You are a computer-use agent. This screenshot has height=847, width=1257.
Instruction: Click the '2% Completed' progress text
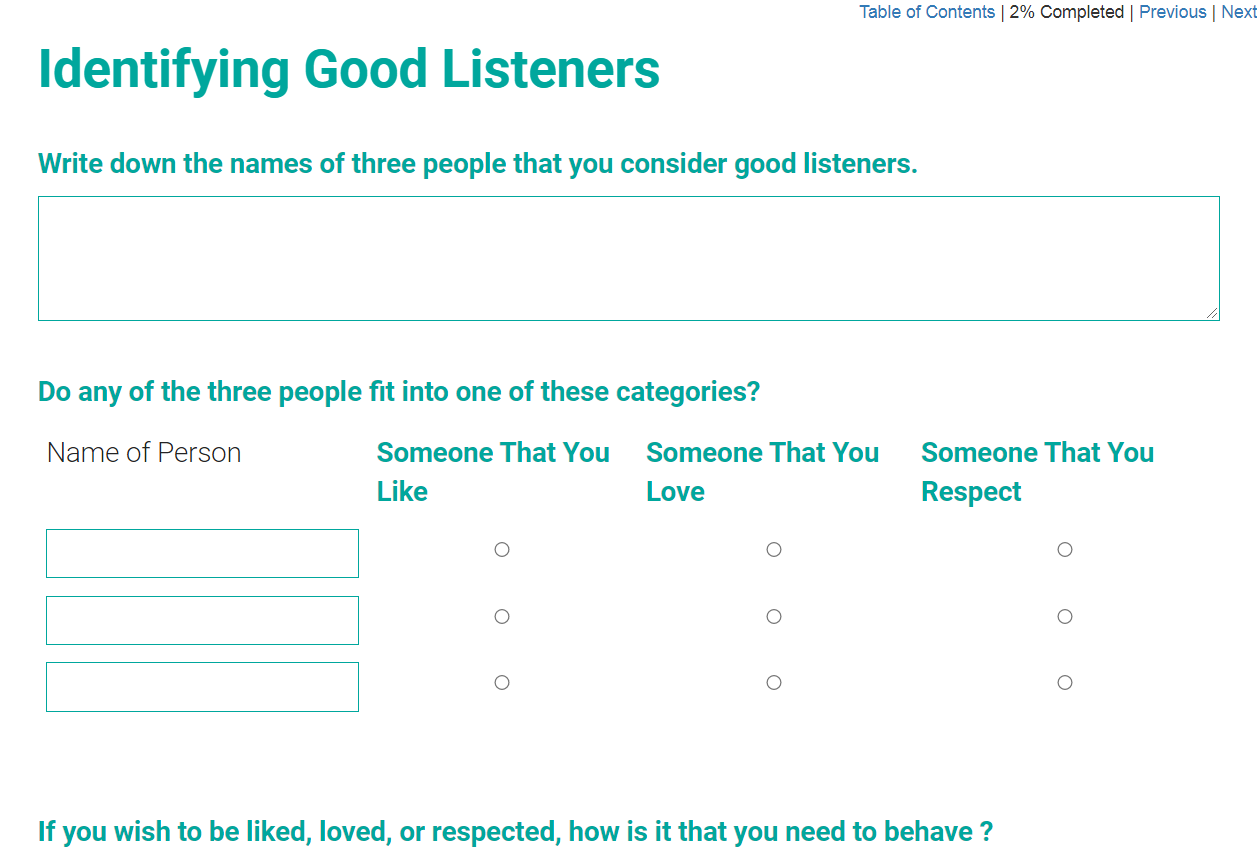tap(1066, 12)
